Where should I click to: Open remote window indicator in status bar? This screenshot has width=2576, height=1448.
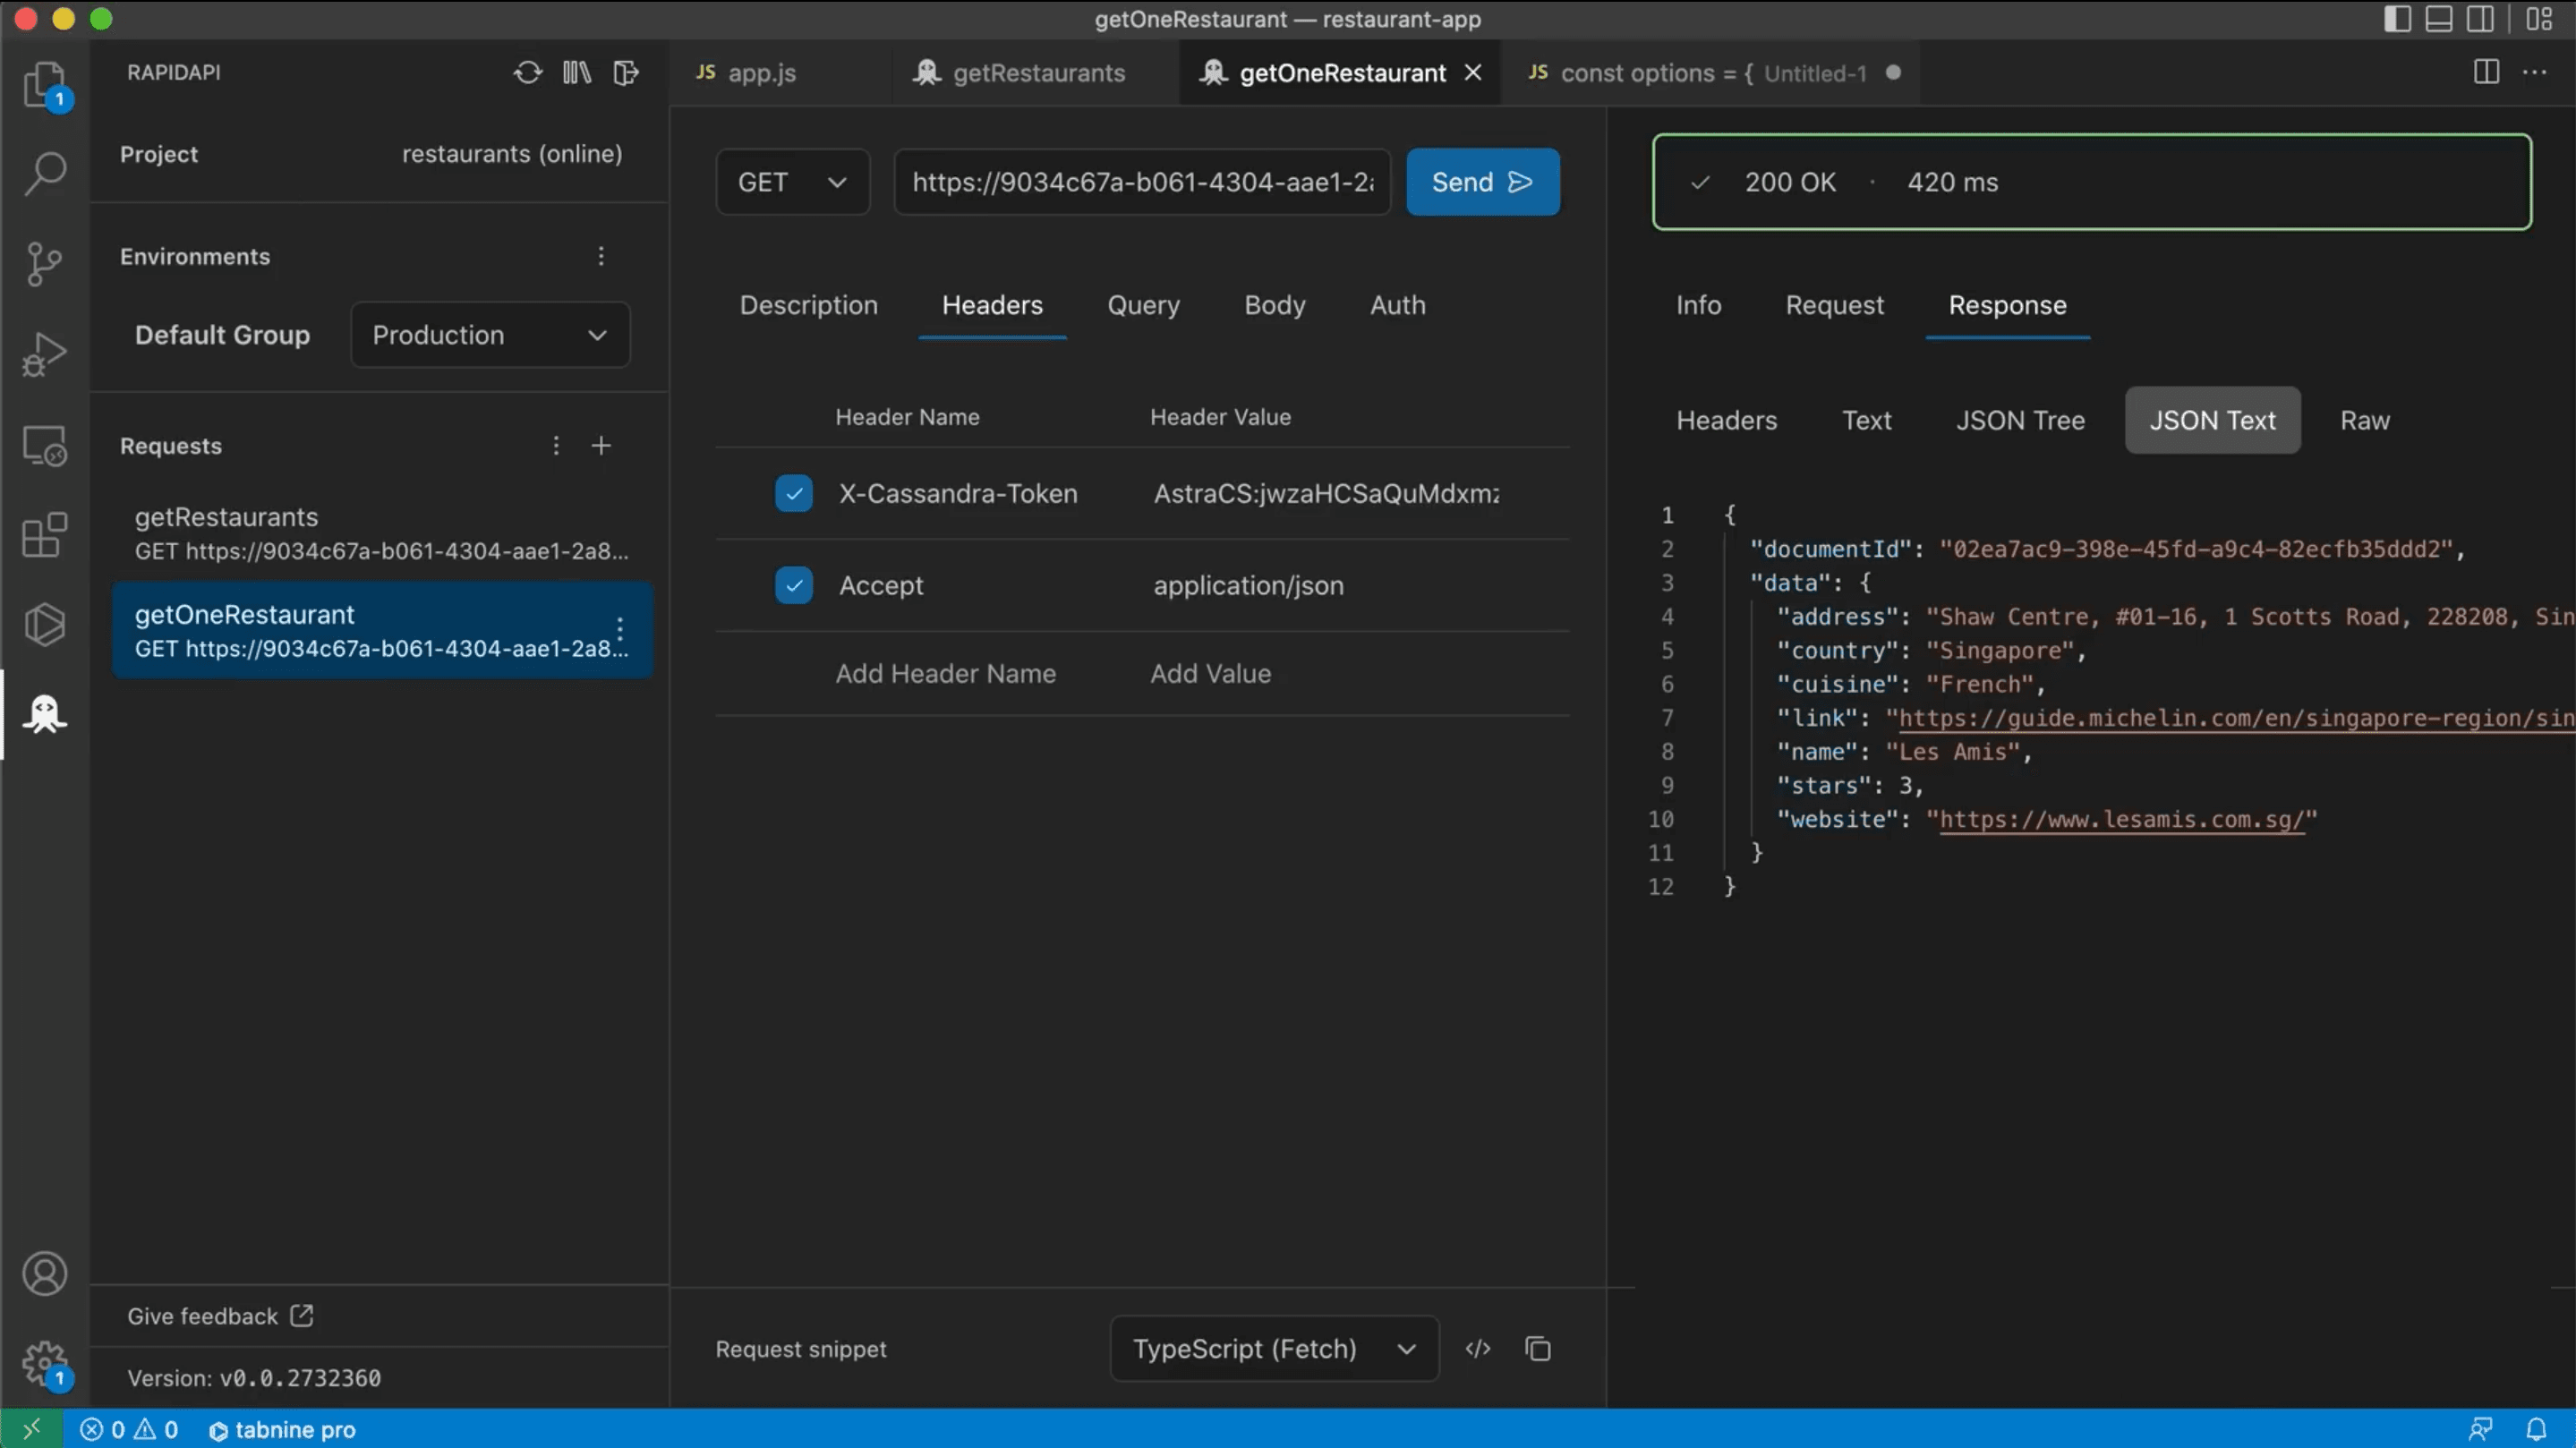[31, 1429]
